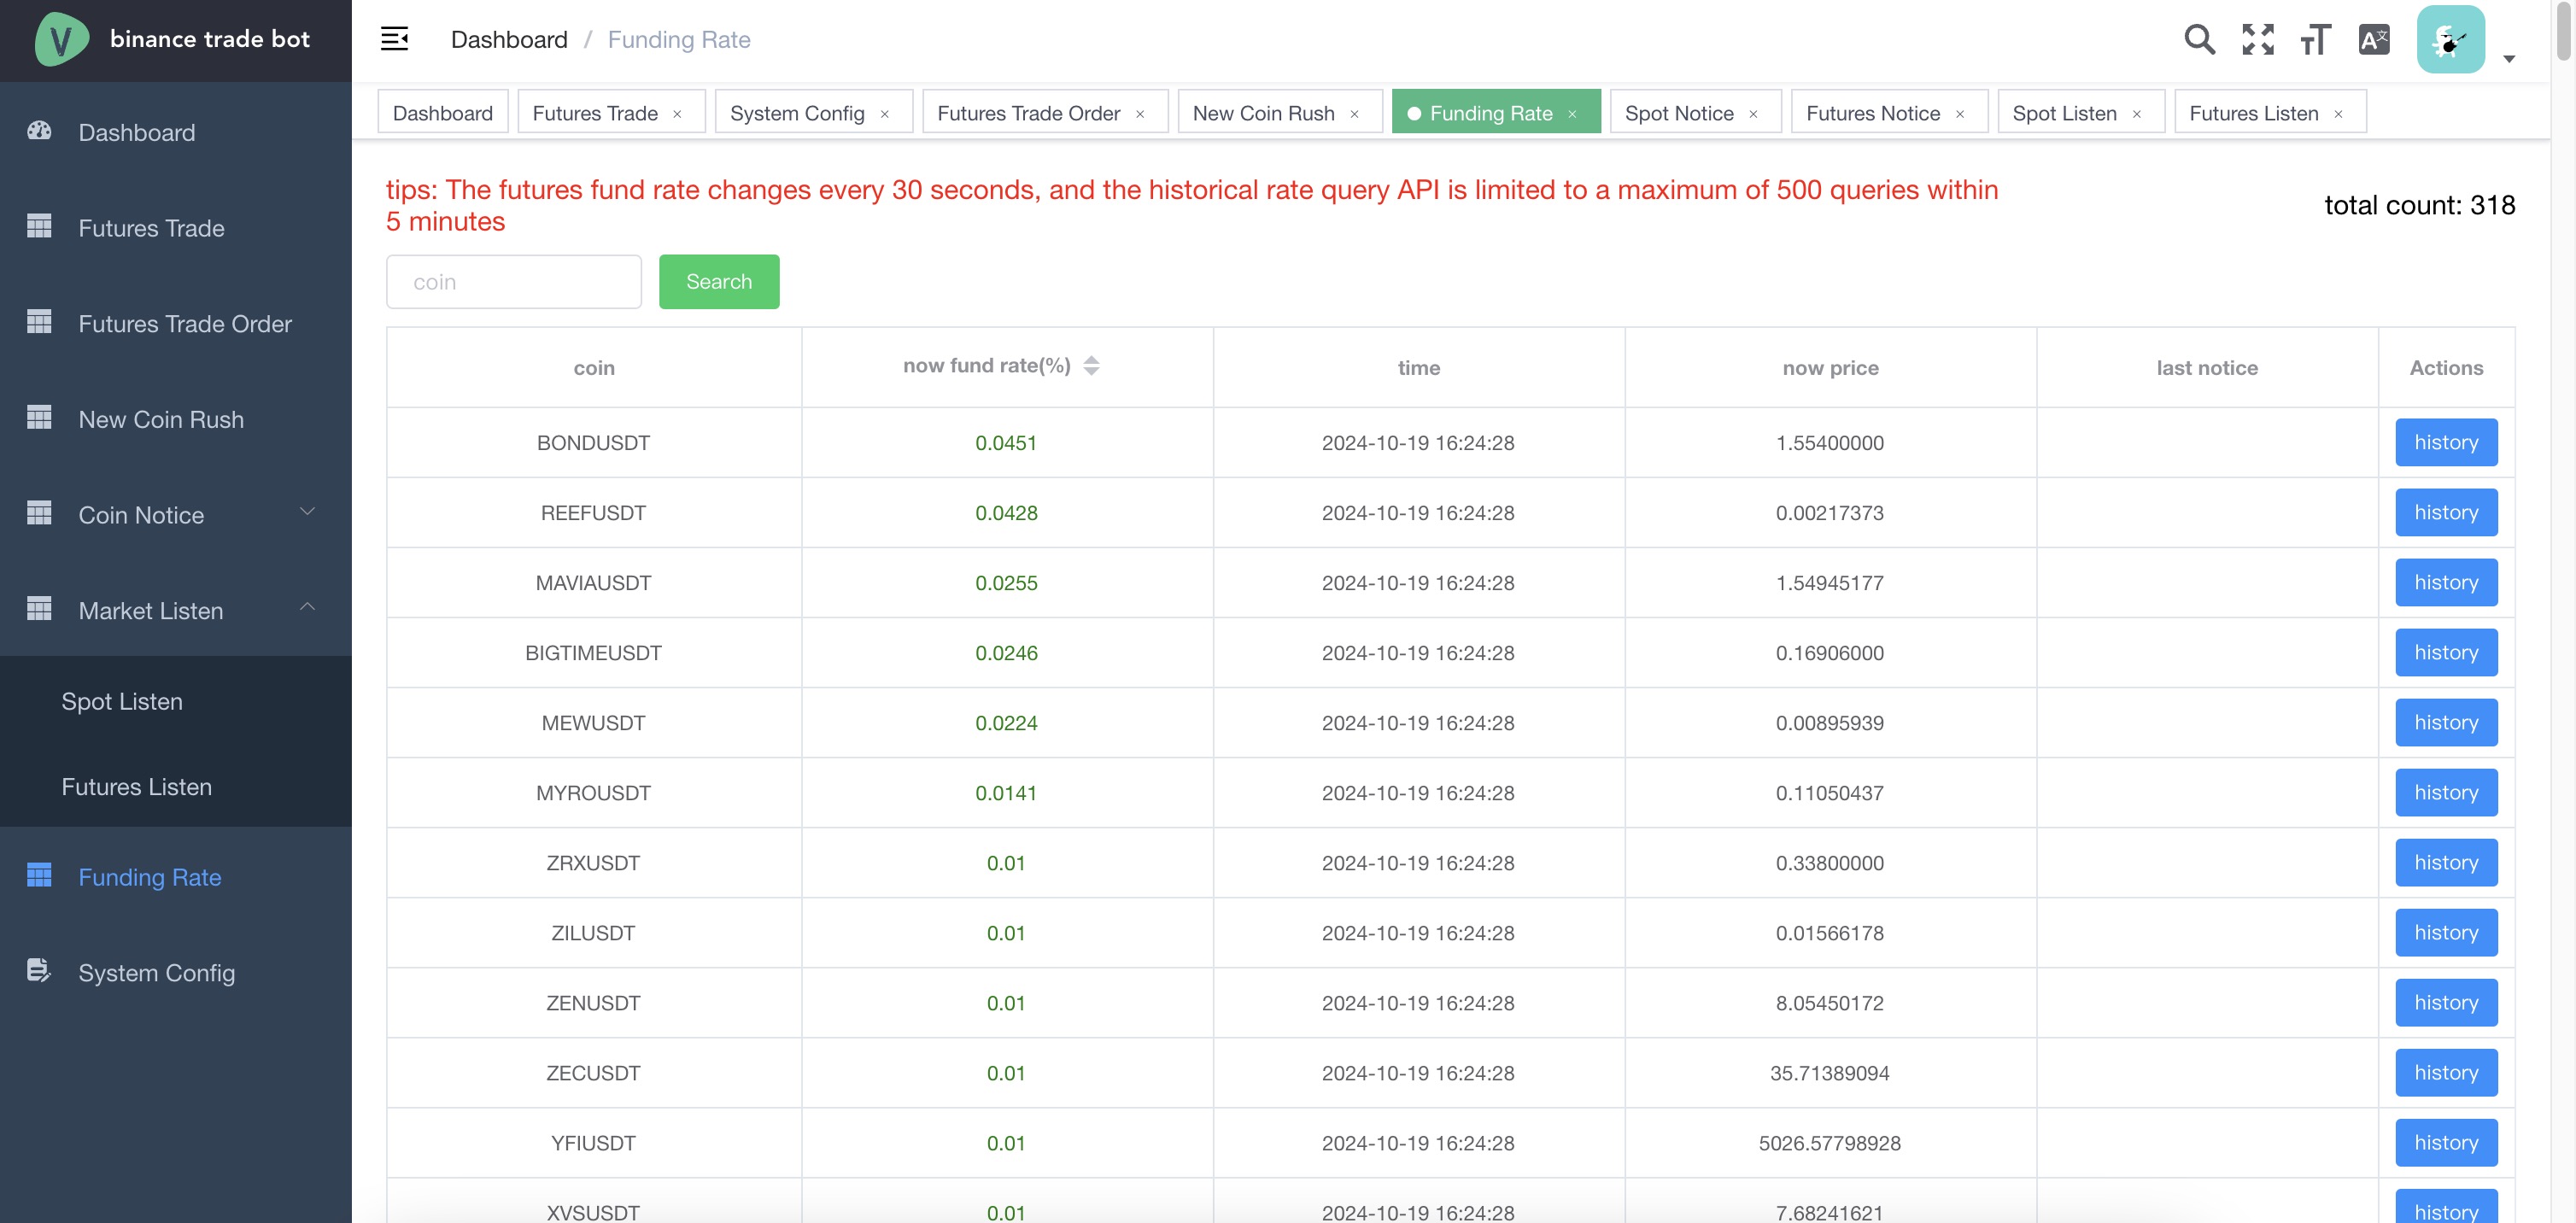Open the avatar dropdown caret
This screenshot has height=1223, width=2576.
(x=2508, y=58)
